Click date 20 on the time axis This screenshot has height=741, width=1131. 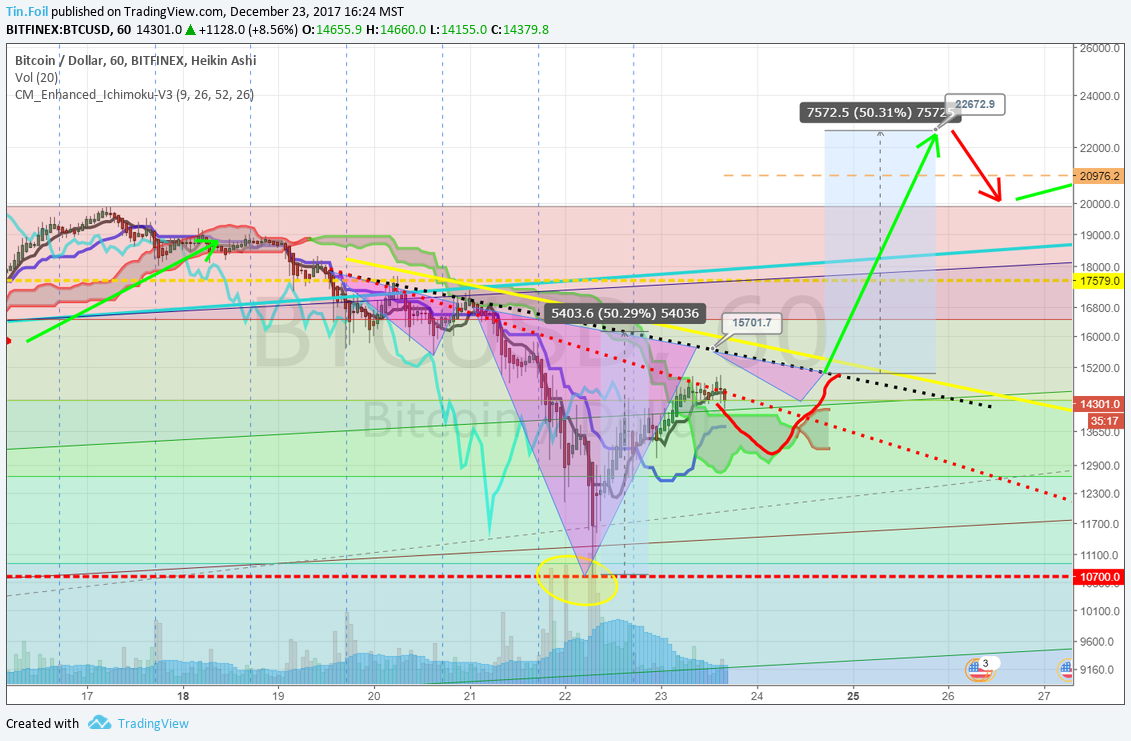point(374,696)
